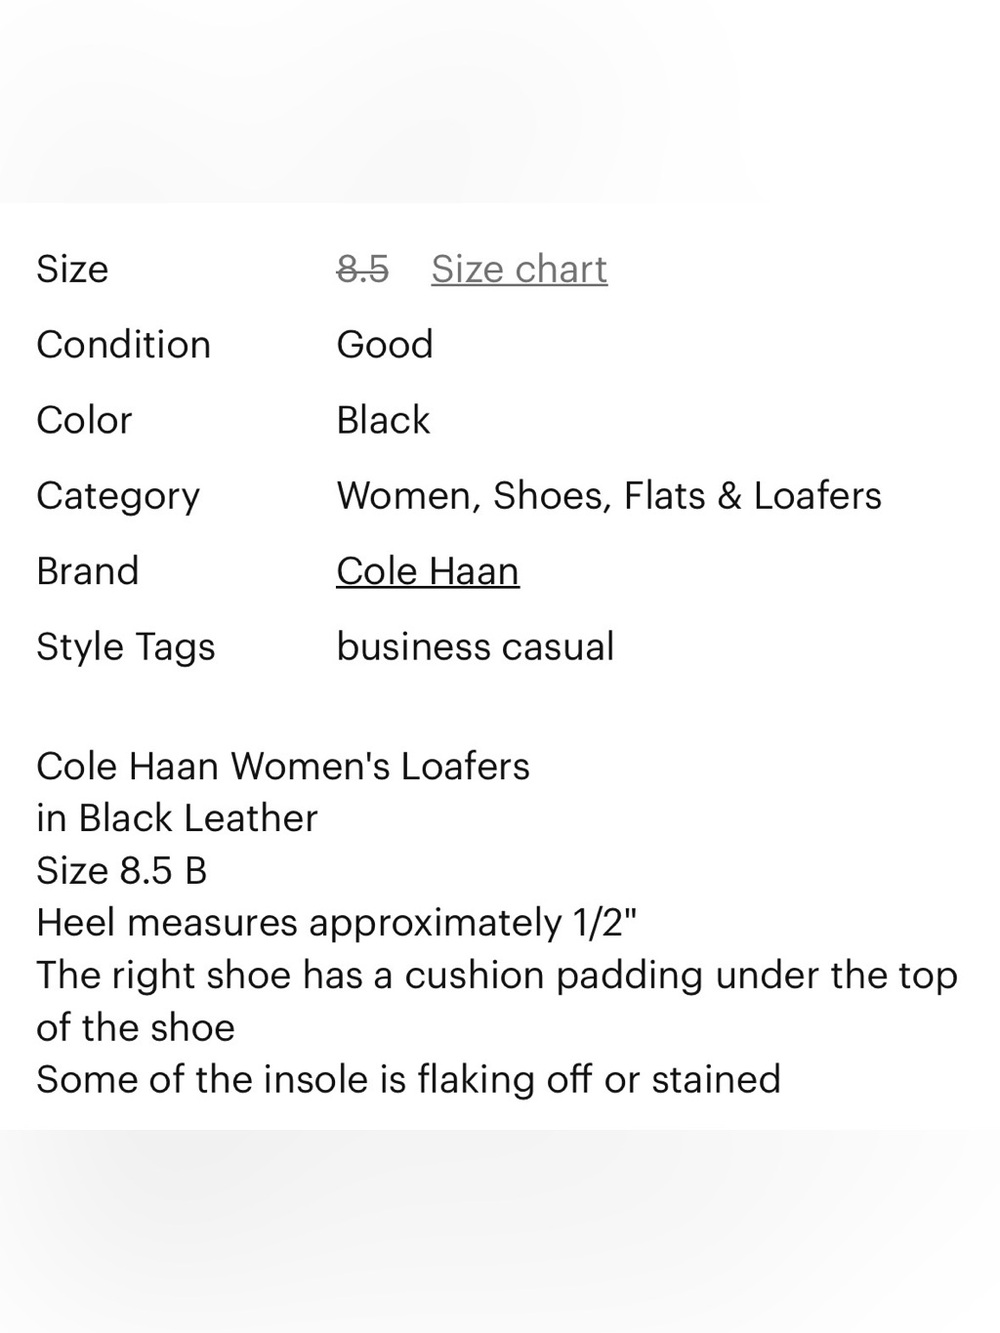
Task: Open the Size chart link
Action: pos(519,269)
